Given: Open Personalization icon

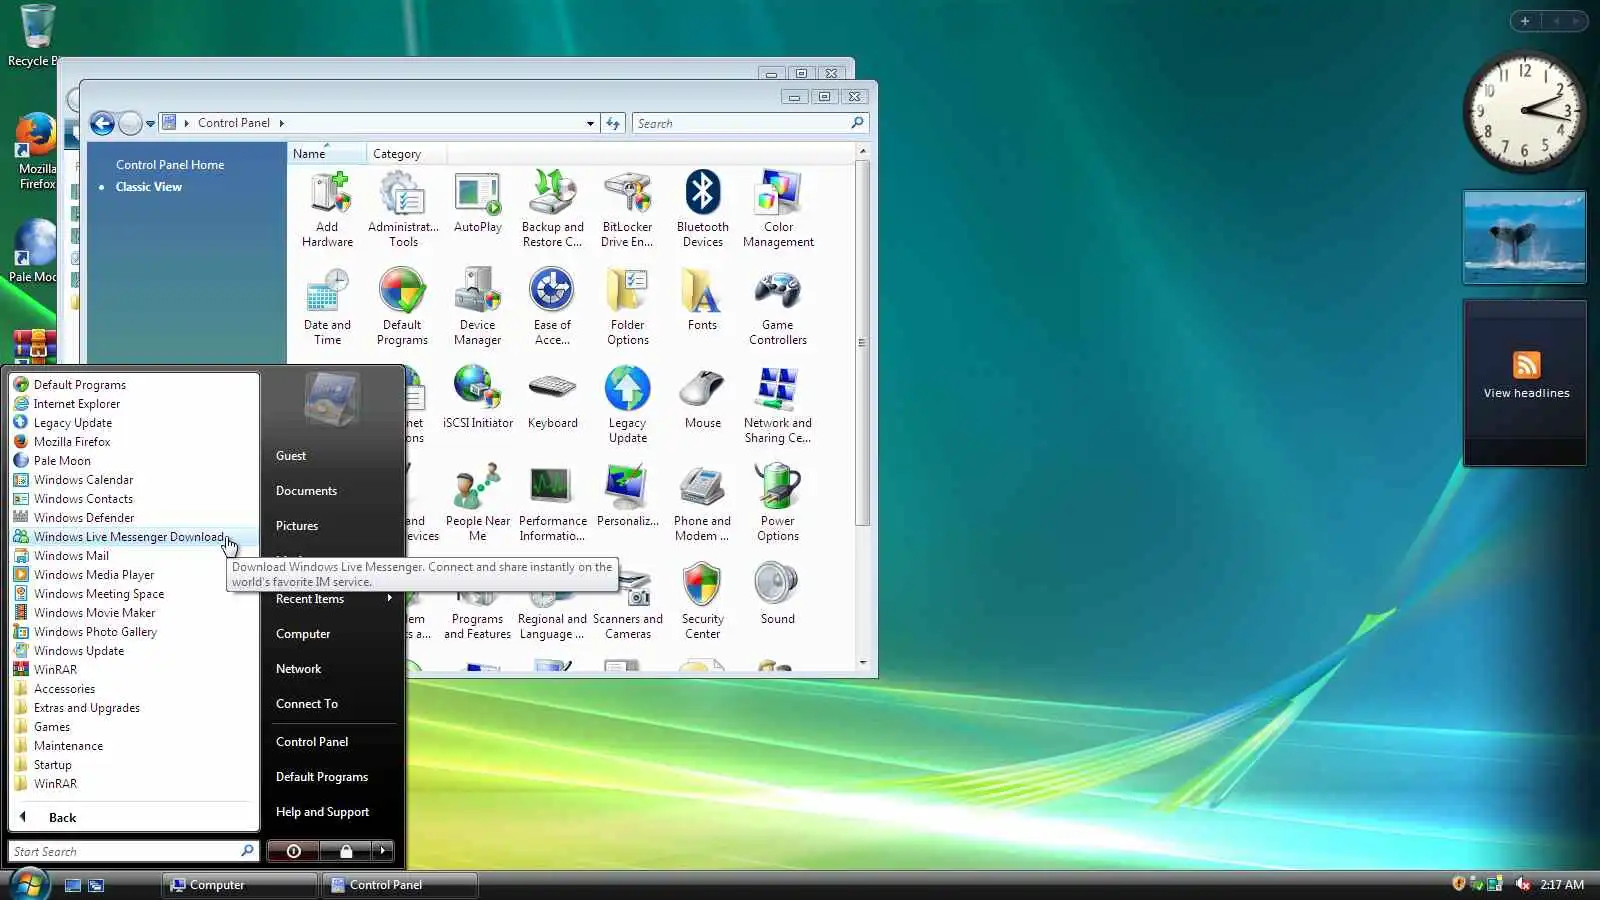Looking at the screenshot, I should 628,495.
